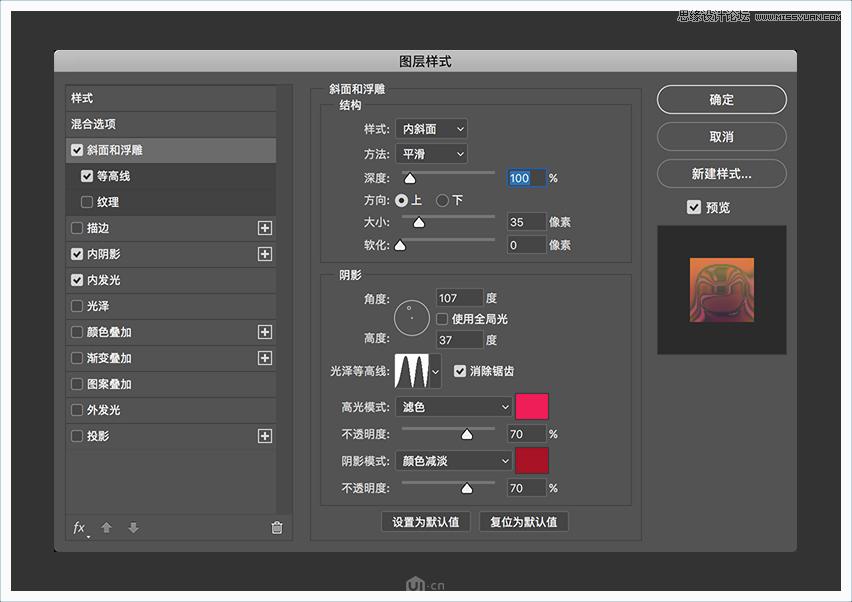
Task: Click the down arrow to move effect down
Action: [133, 528]
